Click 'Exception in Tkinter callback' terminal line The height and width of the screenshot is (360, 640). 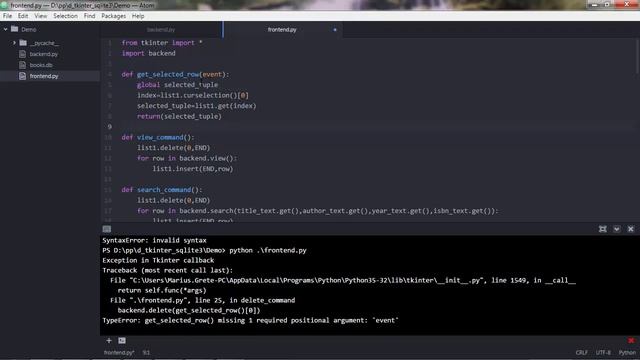click(158, 260)
